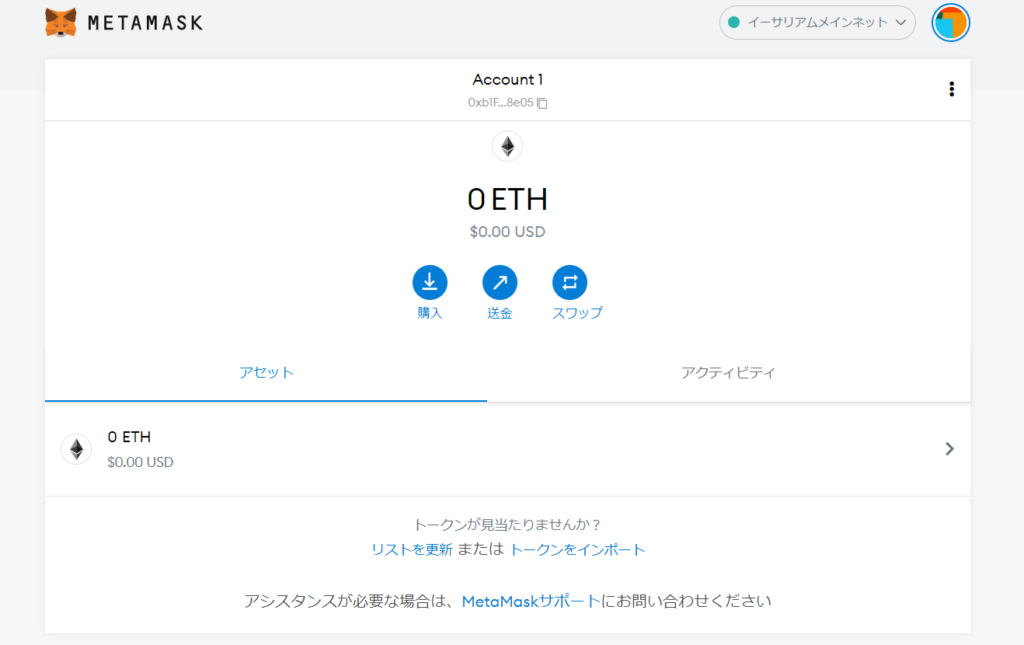Click the $0.00 USD text under the main balance
Image resolution: width=1024 pixels, height=645 pixels.
coord(507,232)
